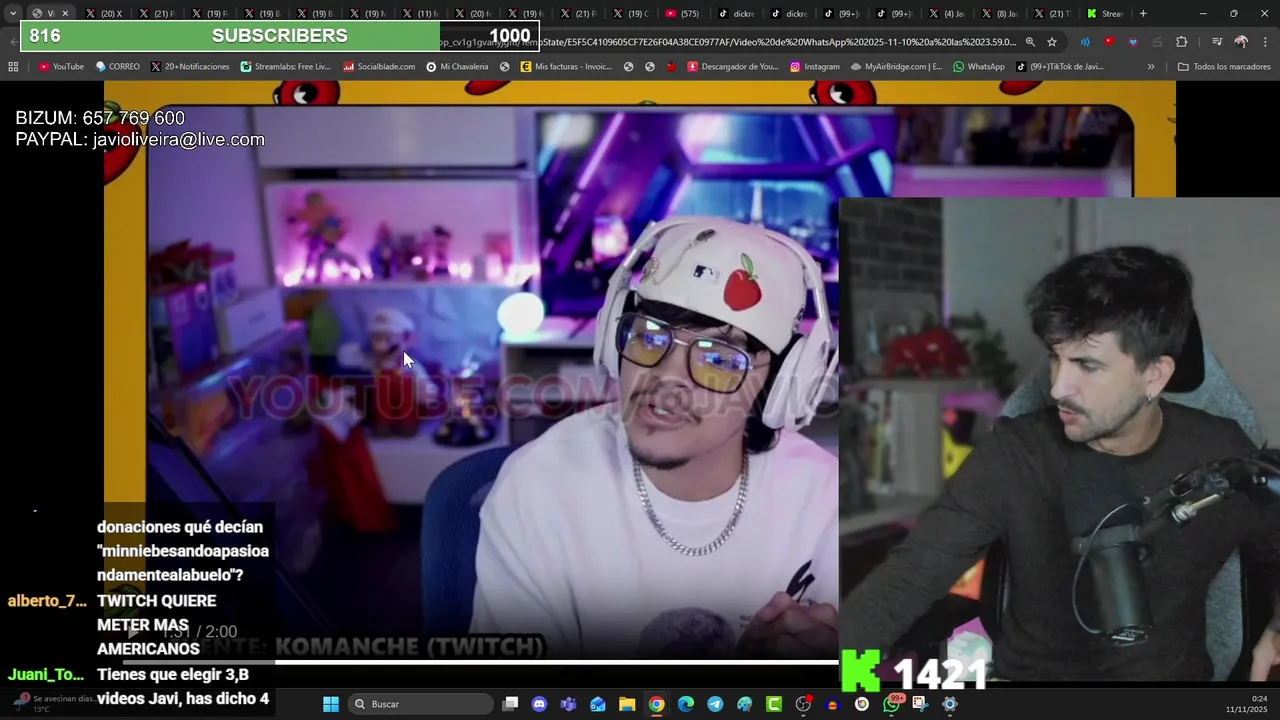Open WhatsApp with 99+ badge on taskbar

coord(892,704)
